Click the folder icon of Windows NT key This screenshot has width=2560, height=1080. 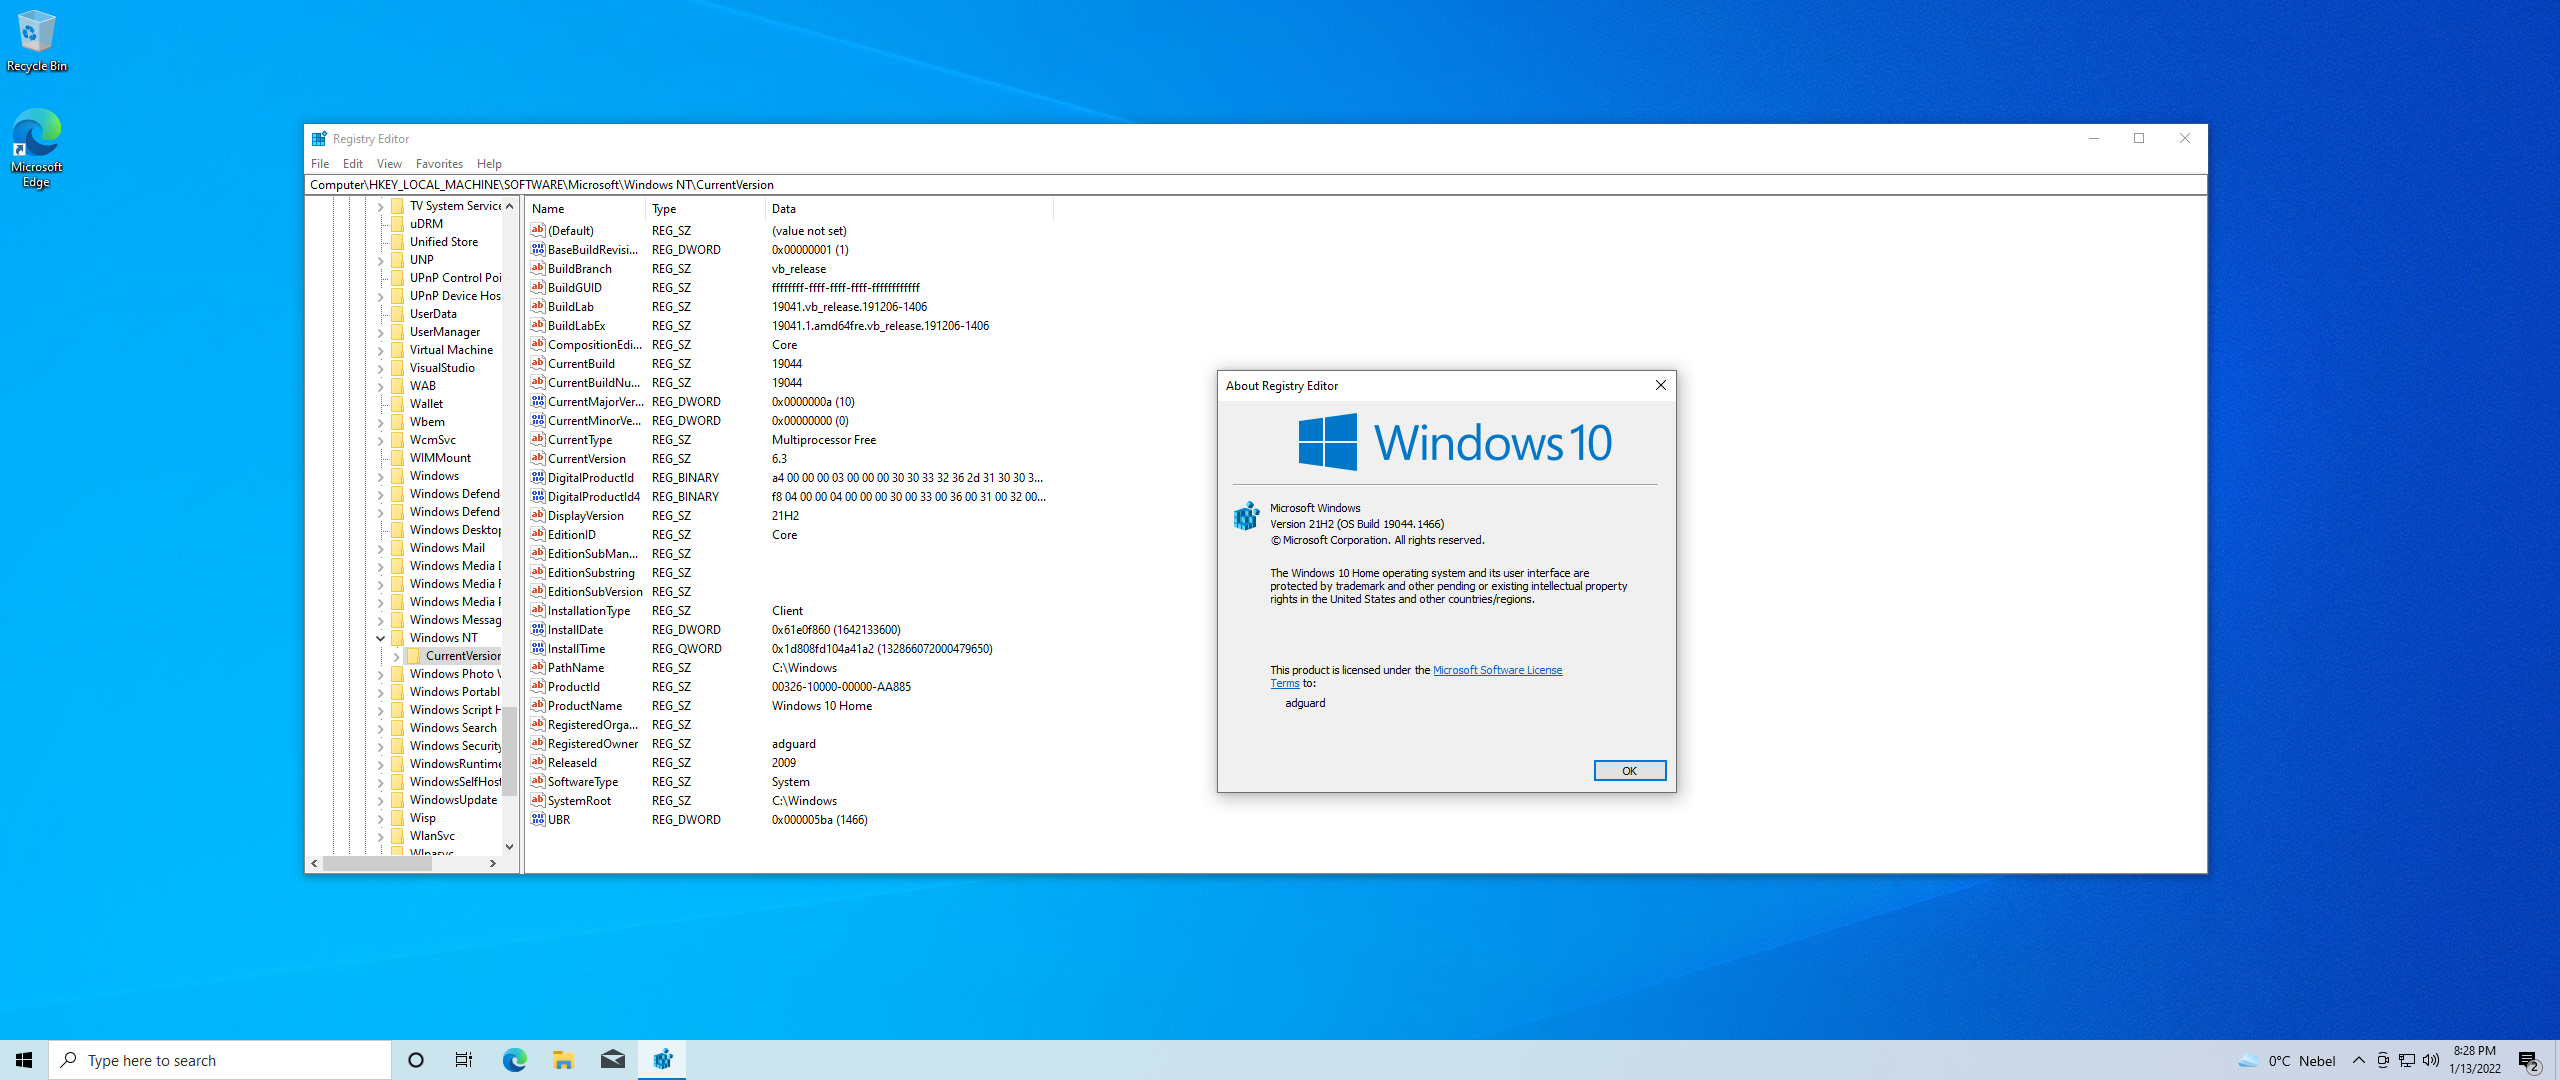397,637
